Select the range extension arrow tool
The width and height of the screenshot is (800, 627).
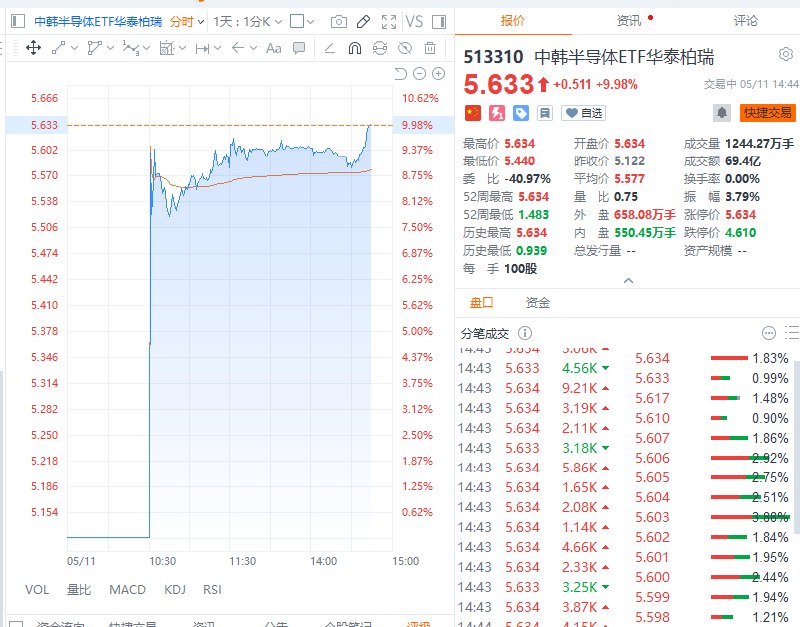[x=203, y=48]
